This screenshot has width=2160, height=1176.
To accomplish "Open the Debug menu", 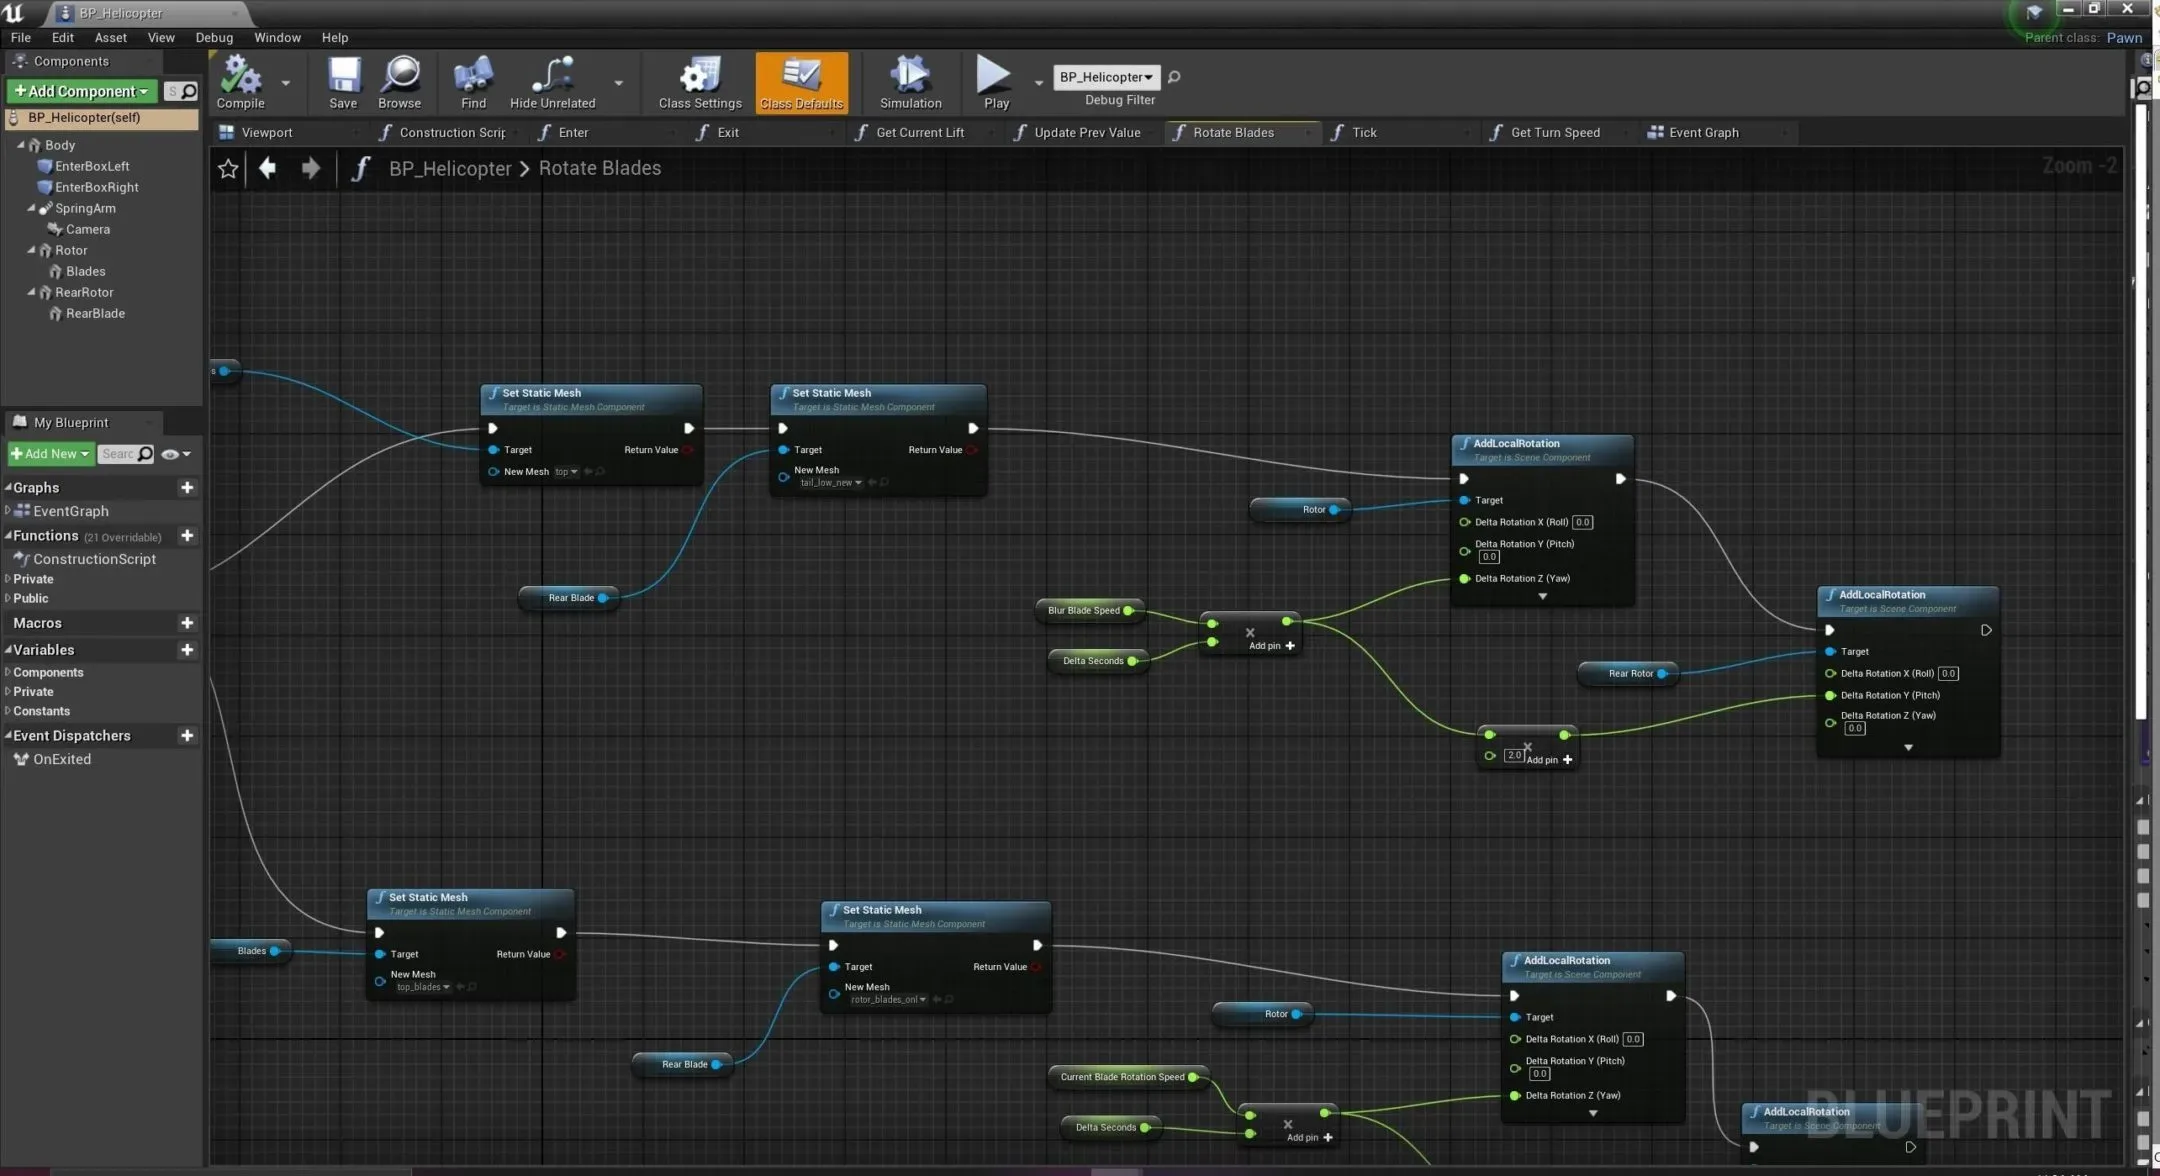I will (214, 37).
